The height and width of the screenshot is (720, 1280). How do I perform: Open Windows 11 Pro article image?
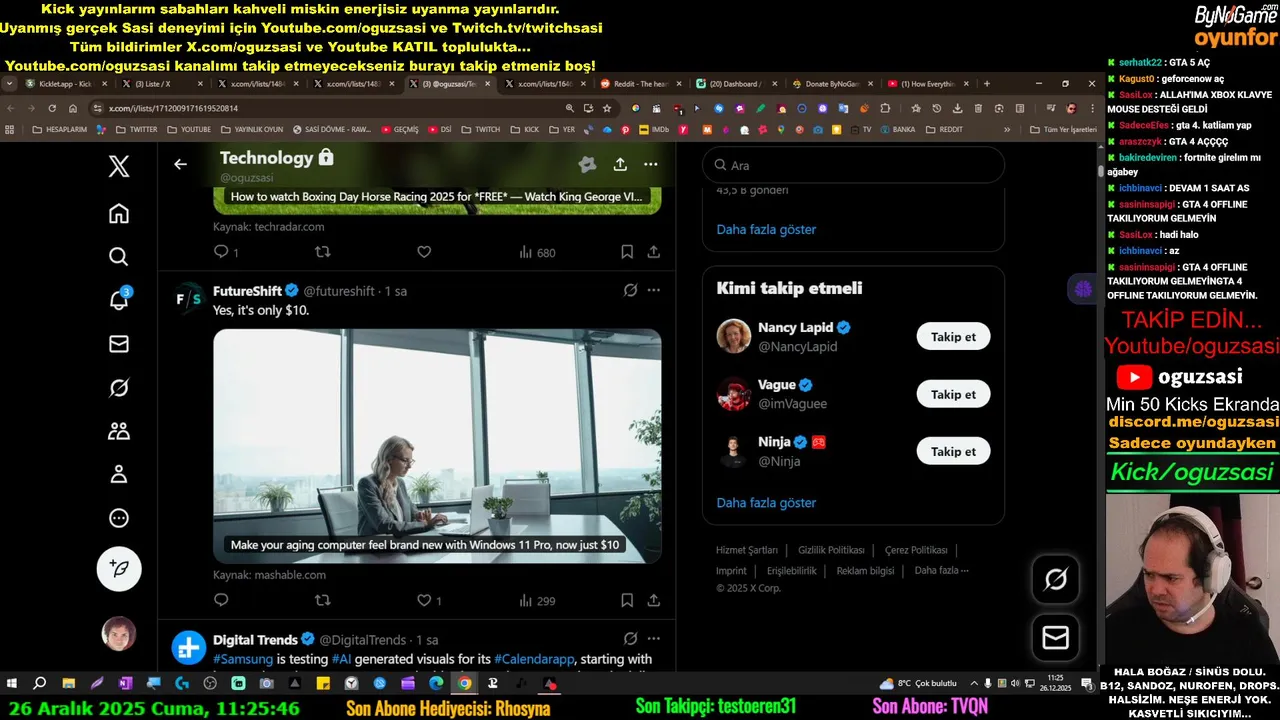tap(437, 446)
